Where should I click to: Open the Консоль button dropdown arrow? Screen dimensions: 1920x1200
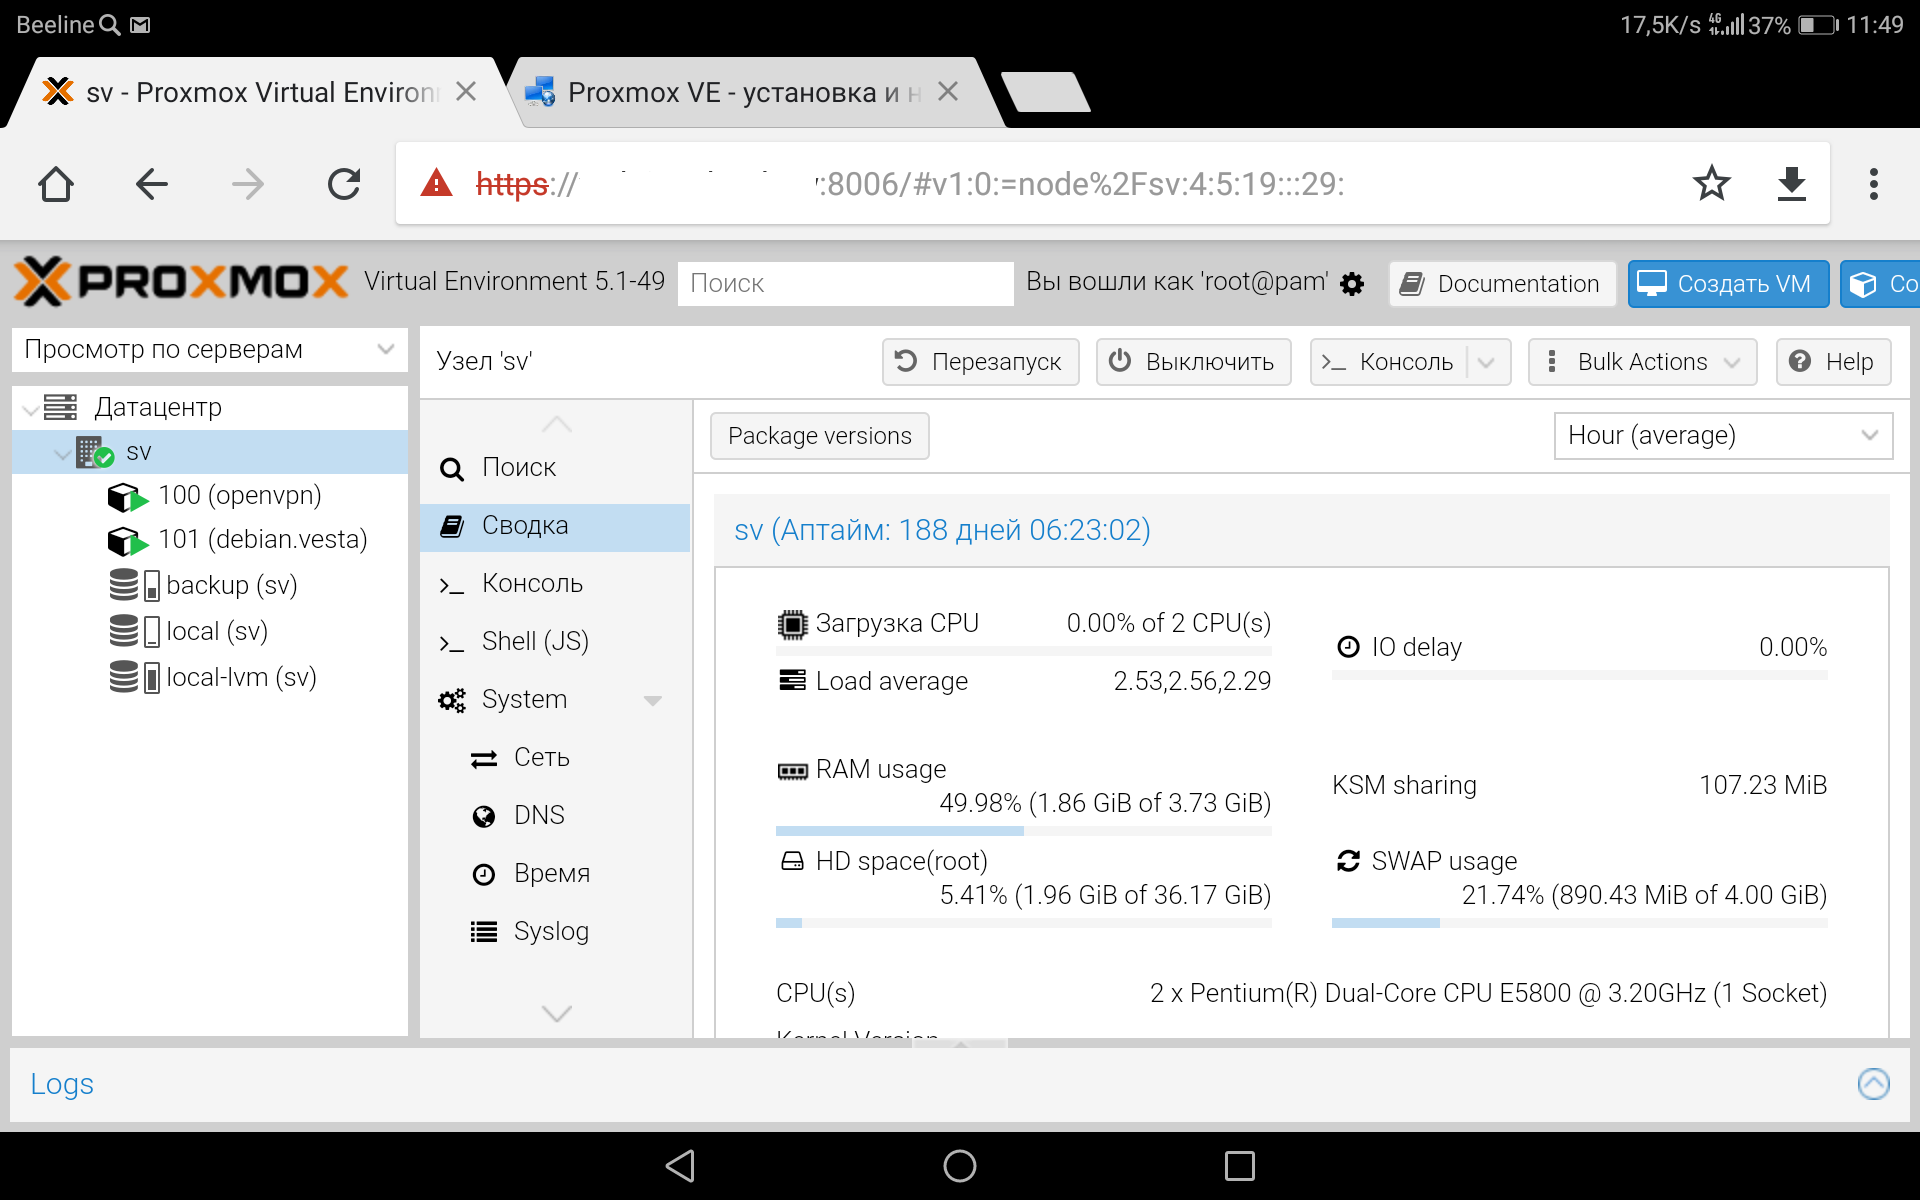pyautogui.click(x=1486, y=362)
